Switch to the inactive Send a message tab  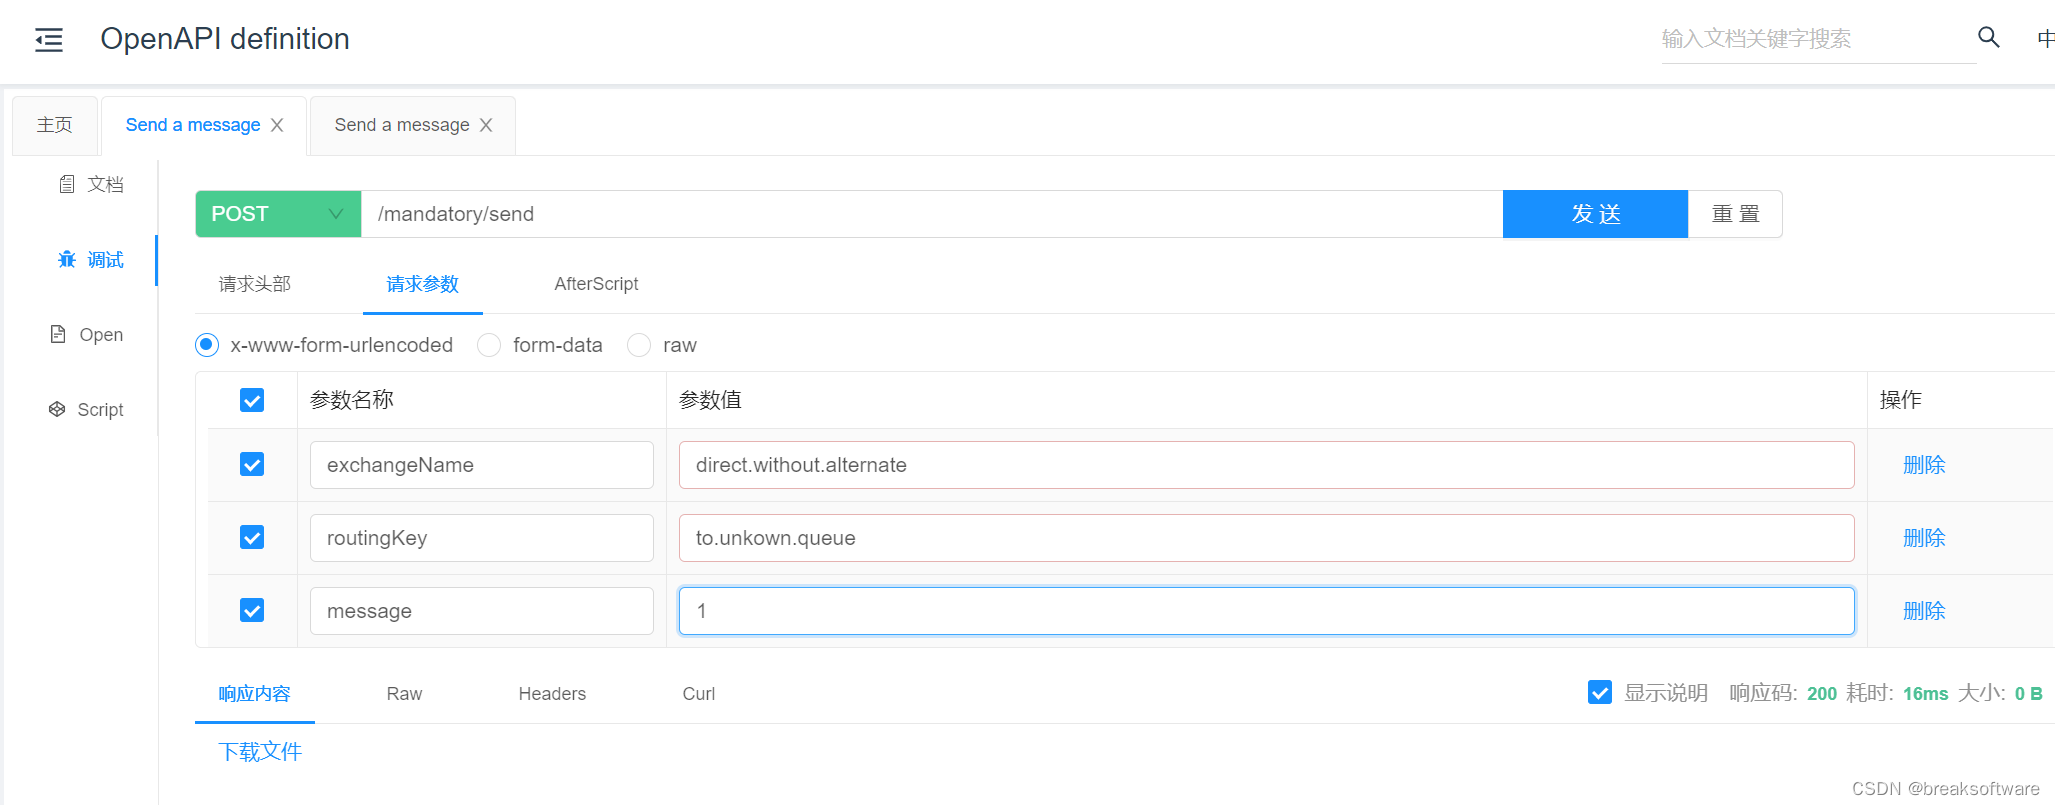point(401,125)
